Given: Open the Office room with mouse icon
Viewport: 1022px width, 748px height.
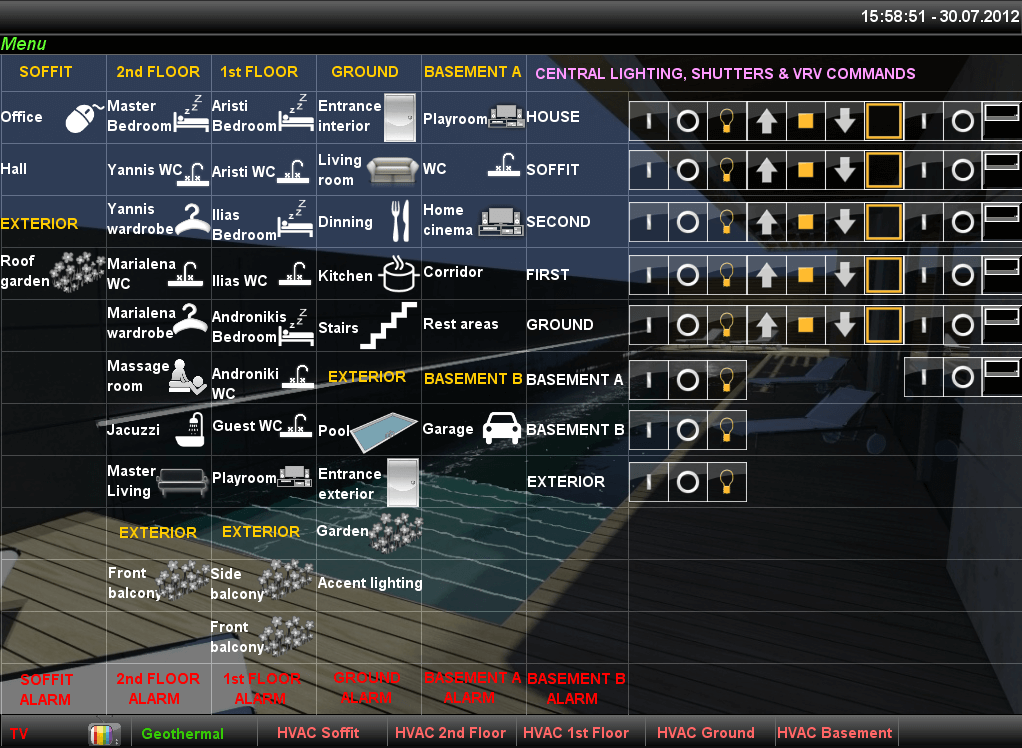Looking at the screenshot, I should click(84, 117).
